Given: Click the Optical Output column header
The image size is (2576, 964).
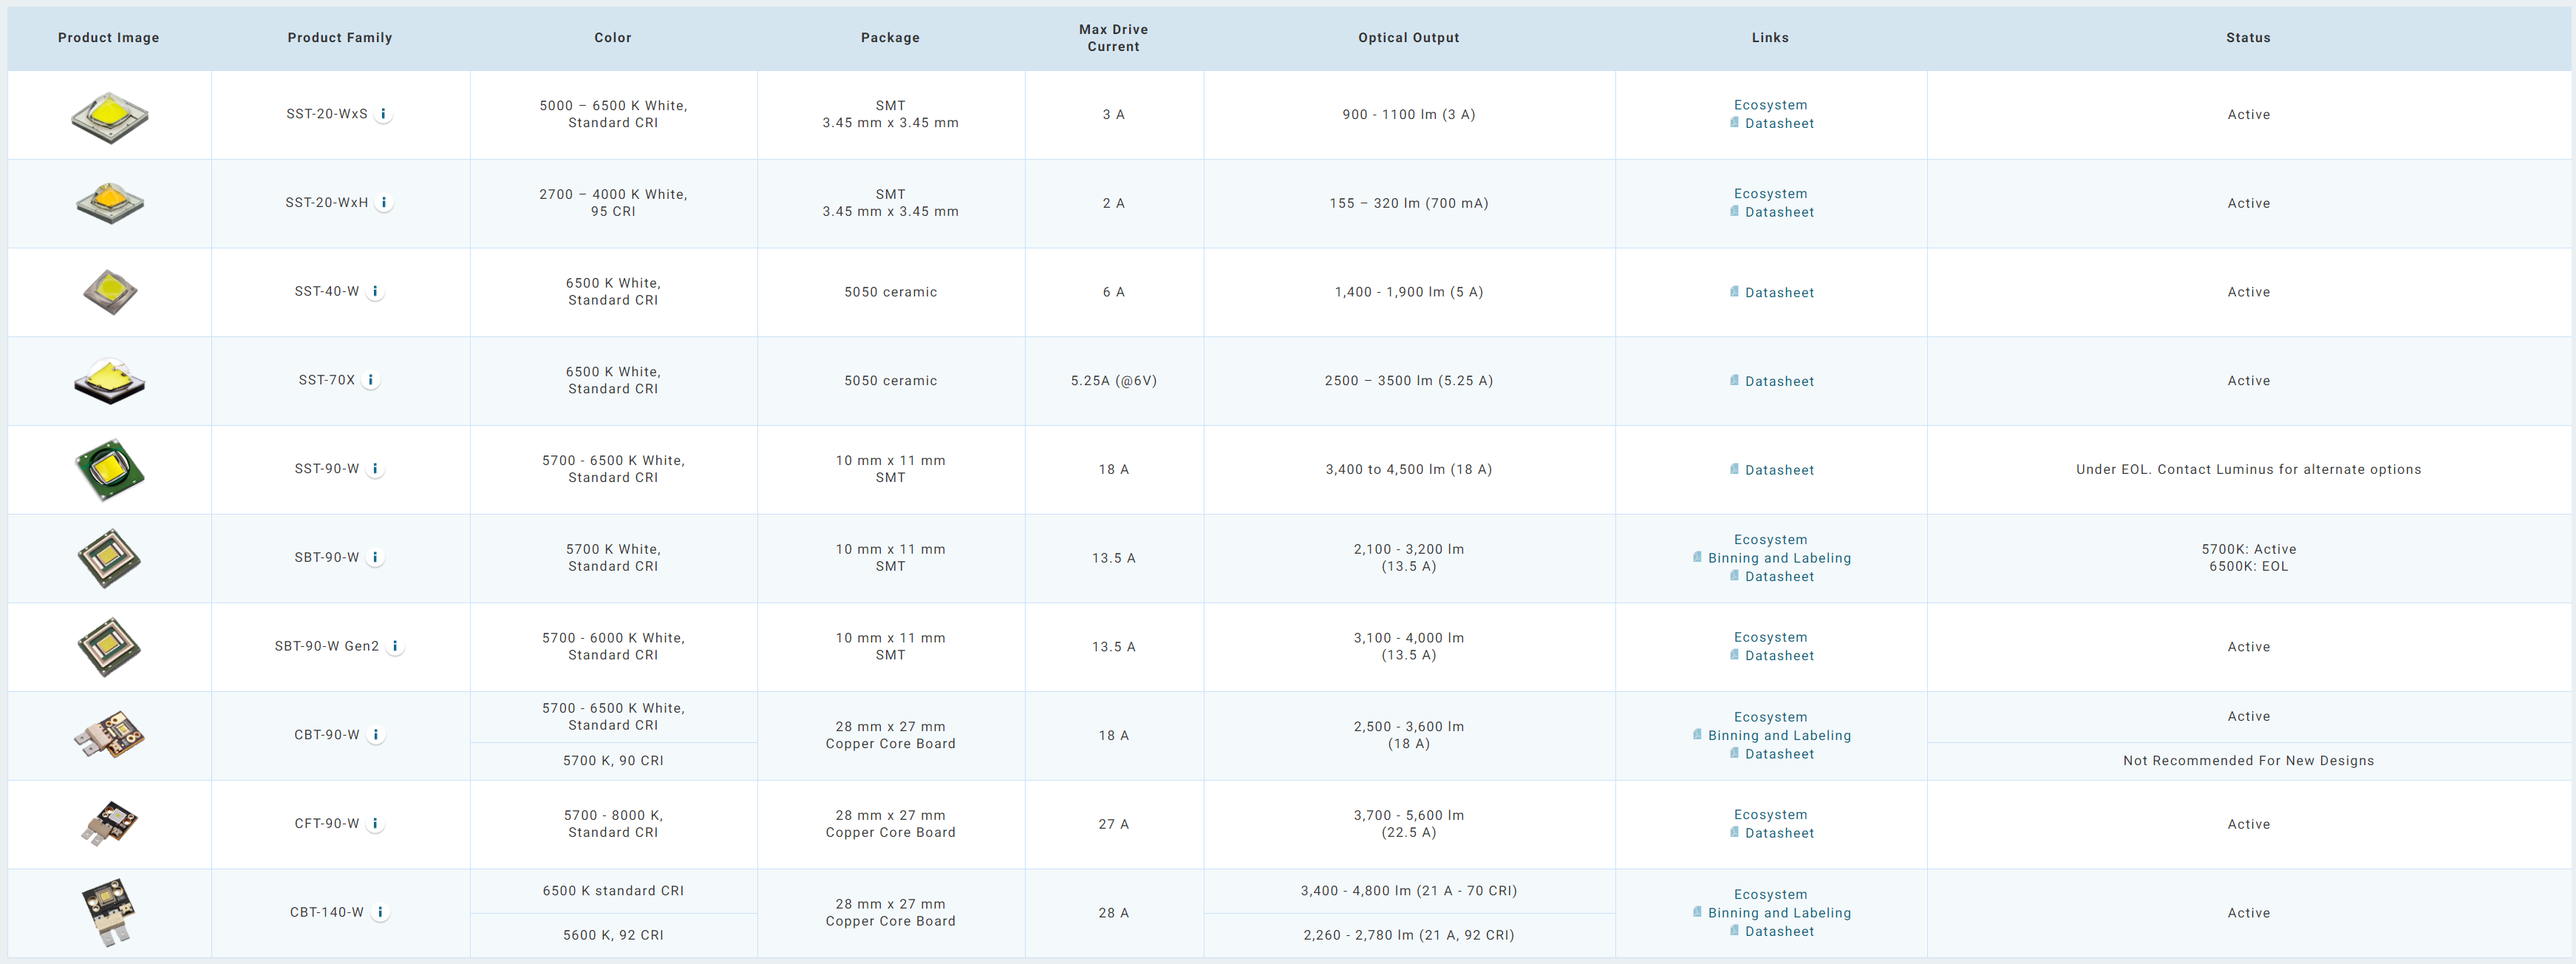Looking at the screenshot, I should pos(1408,38).
